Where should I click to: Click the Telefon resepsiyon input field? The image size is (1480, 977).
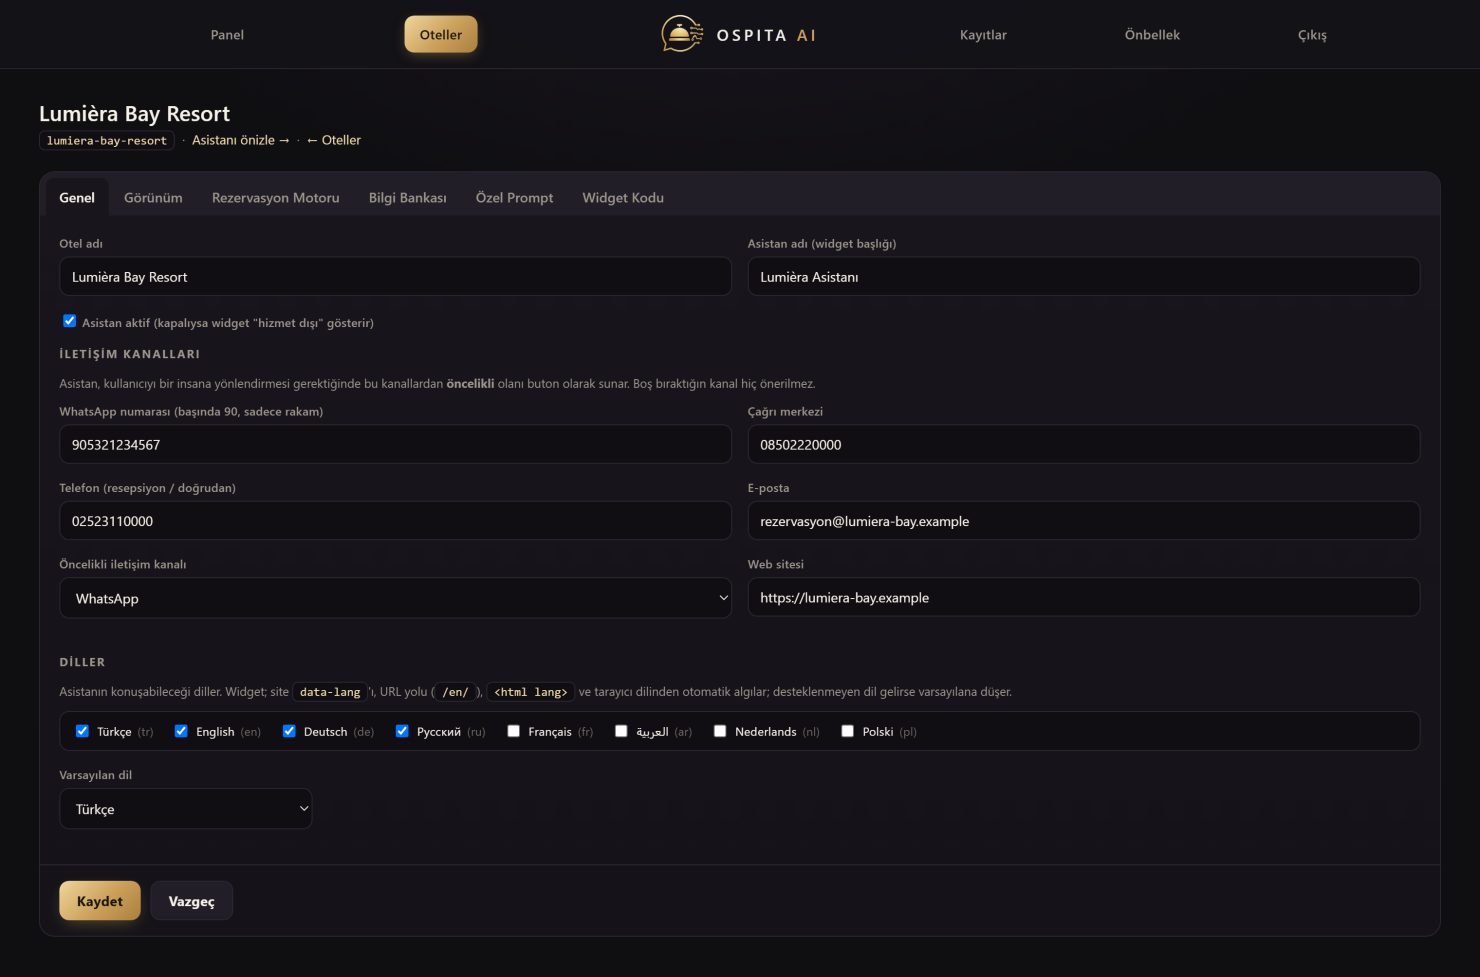[x=395, y=521]
